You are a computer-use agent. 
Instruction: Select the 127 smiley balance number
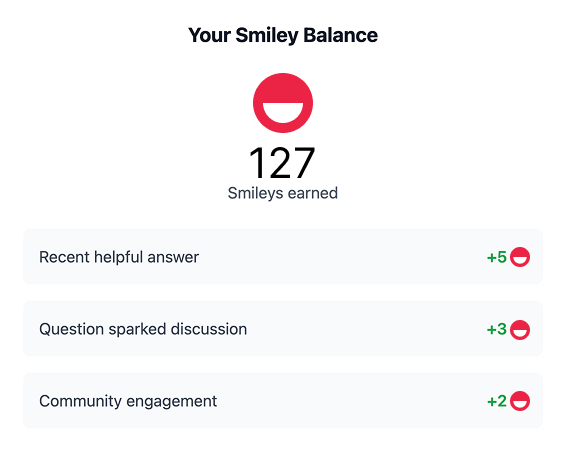click(x=282, y=163)
